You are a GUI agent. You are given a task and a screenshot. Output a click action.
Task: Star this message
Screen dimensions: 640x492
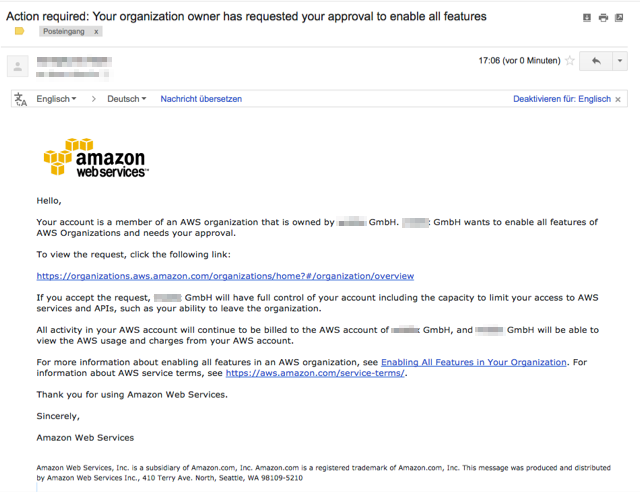point(570,61)
